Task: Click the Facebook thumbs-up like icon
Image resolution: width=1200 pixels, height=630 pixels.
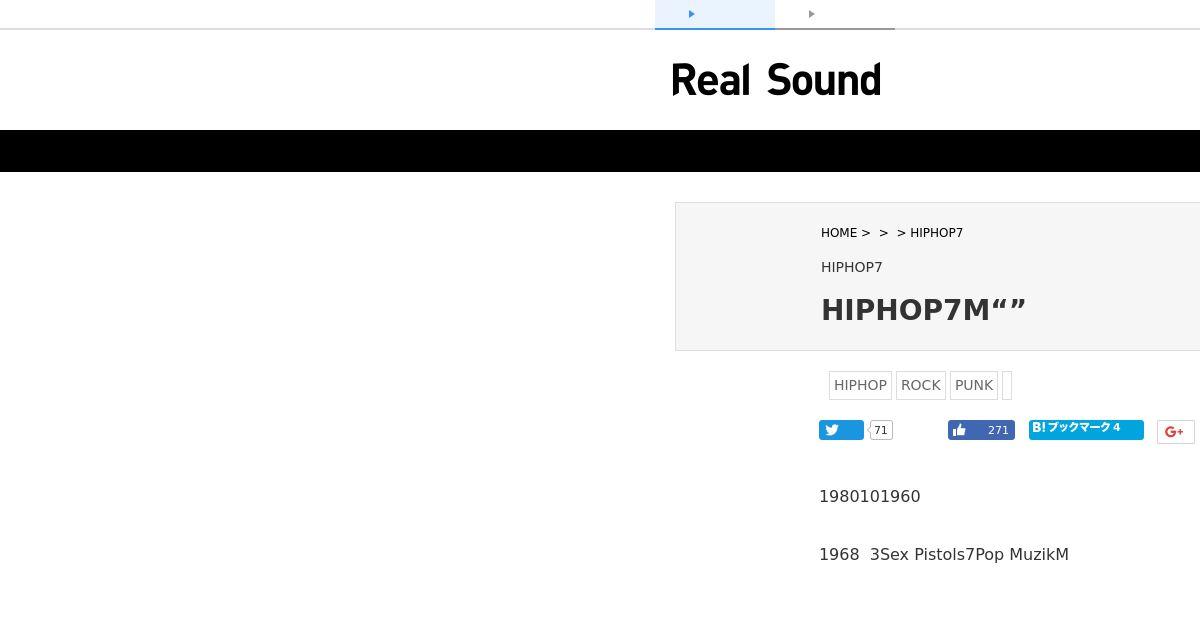Action: pos(960,430)
